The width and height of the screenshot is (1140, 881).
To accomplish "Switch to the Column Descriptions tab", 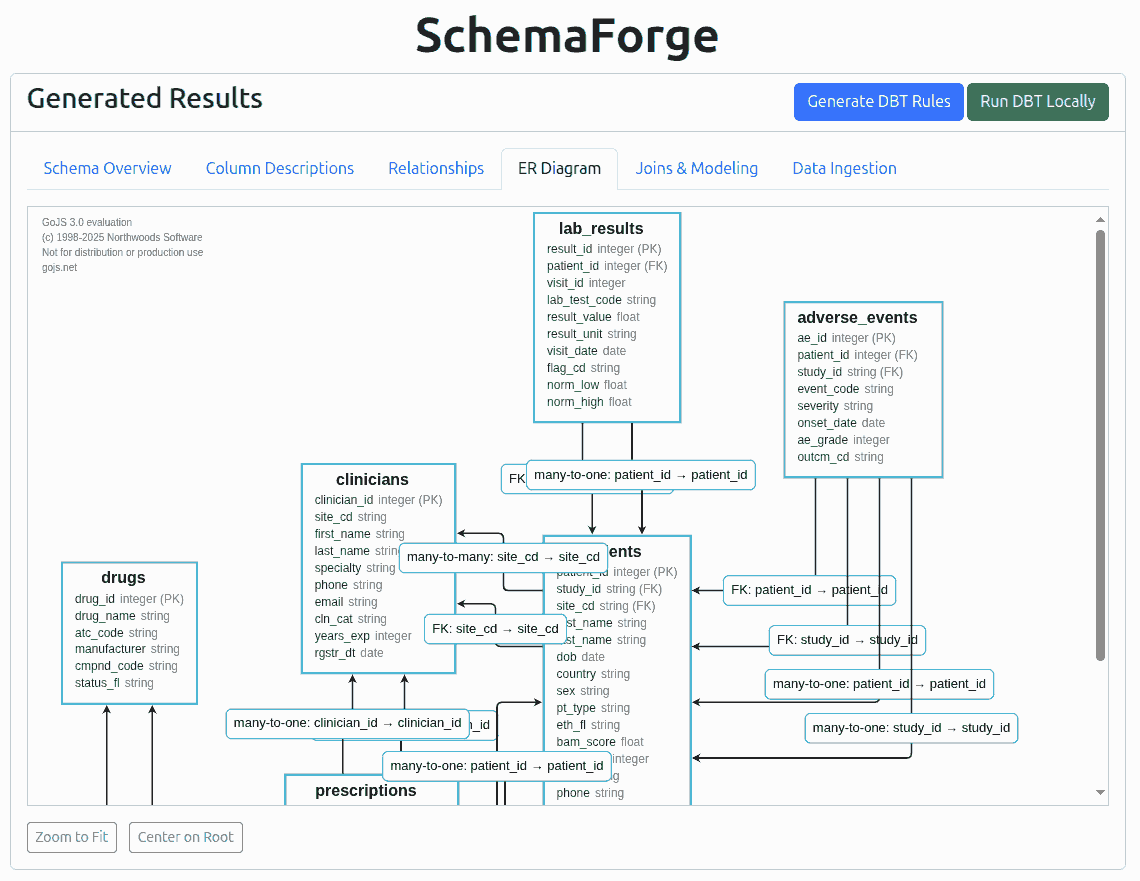I will pos(280,168).
